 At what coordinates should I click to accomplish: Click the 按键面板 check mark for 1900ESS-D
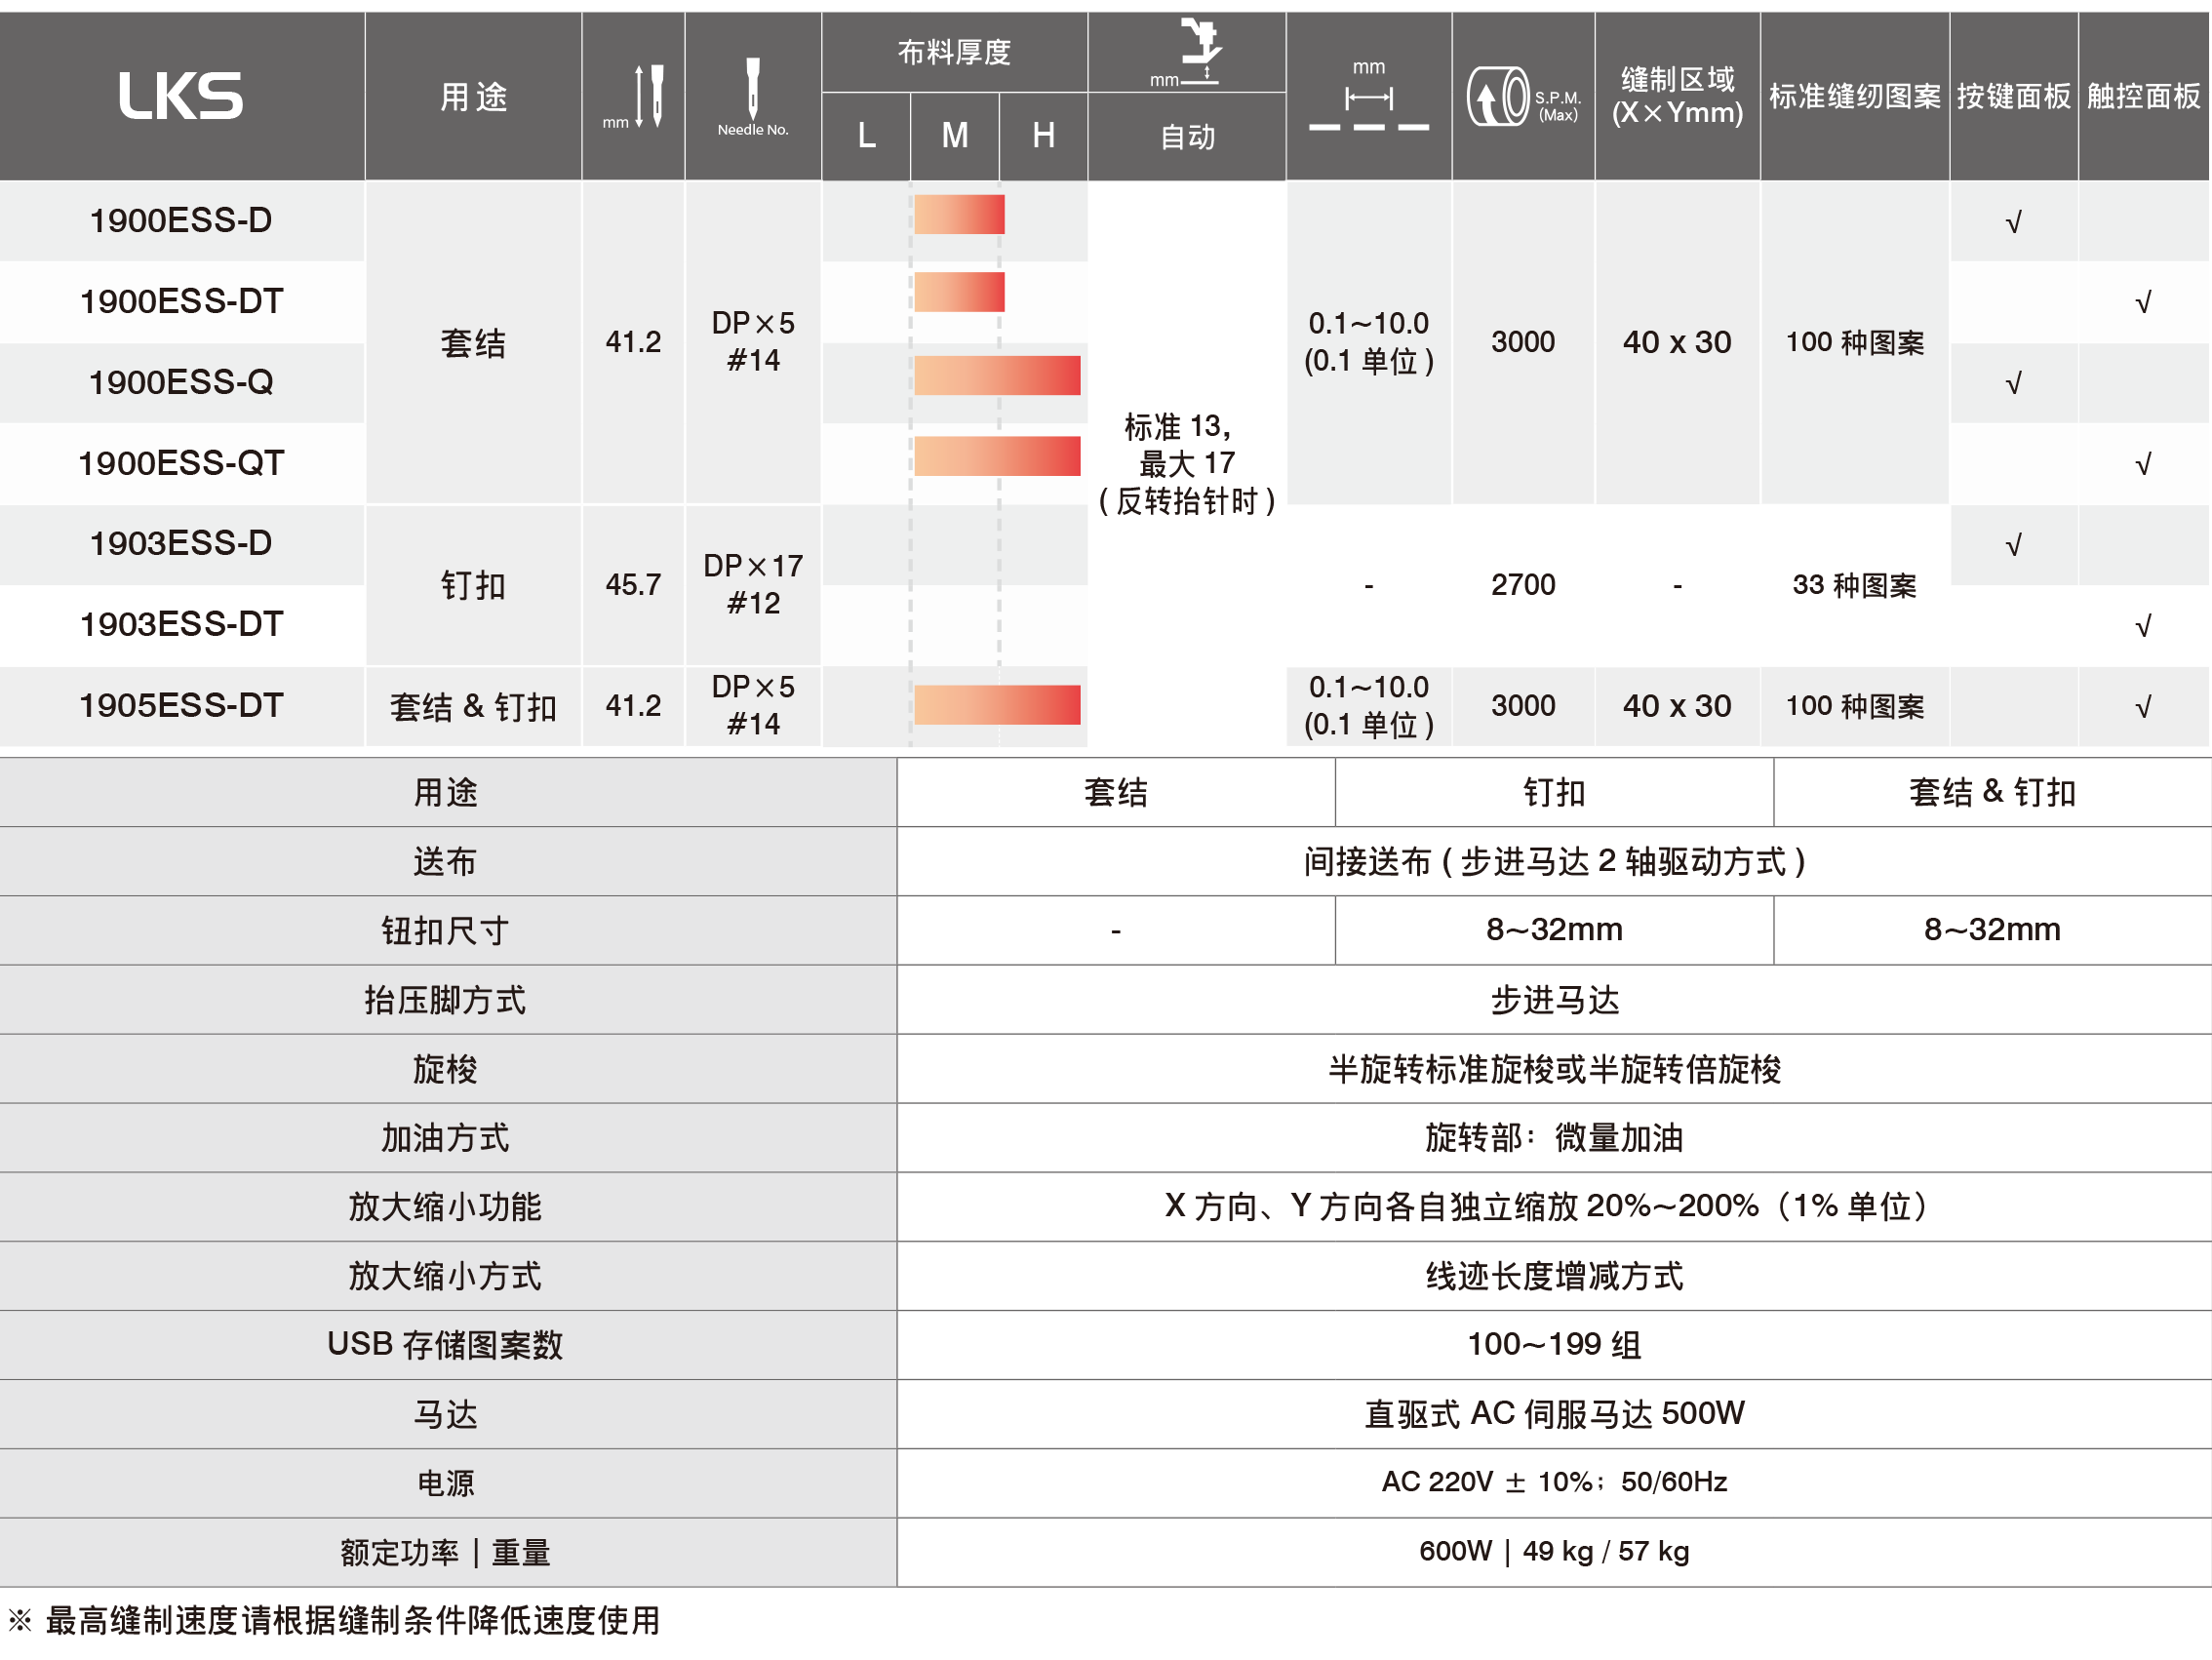(x=2014, y=222)
